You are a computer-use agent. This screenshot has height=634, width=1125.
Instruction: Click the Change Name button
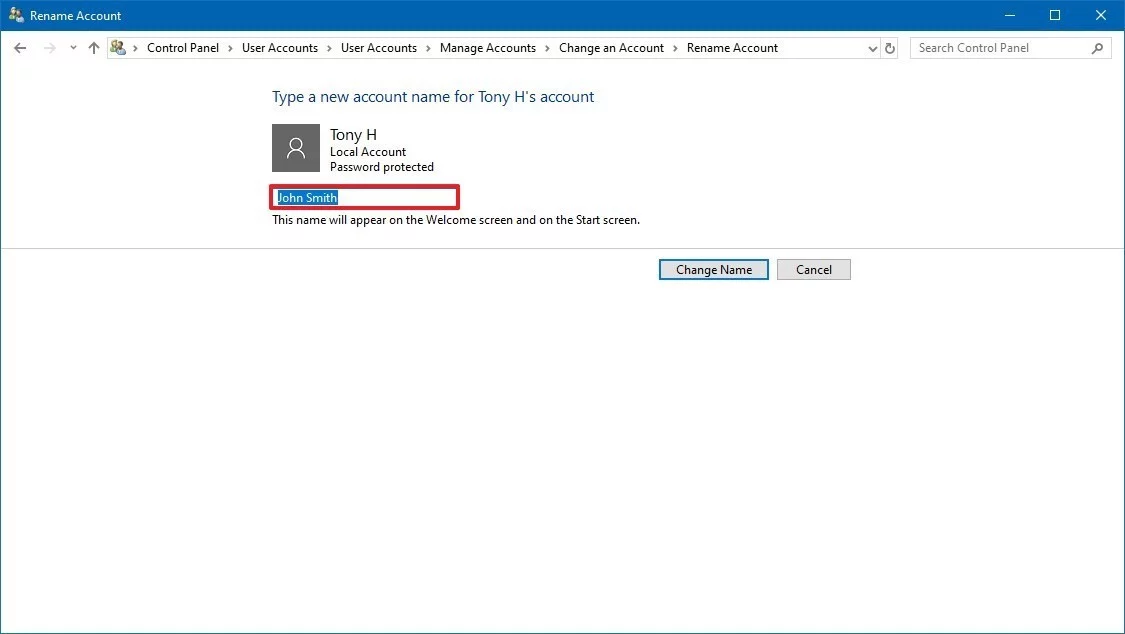tap(714, 270)
